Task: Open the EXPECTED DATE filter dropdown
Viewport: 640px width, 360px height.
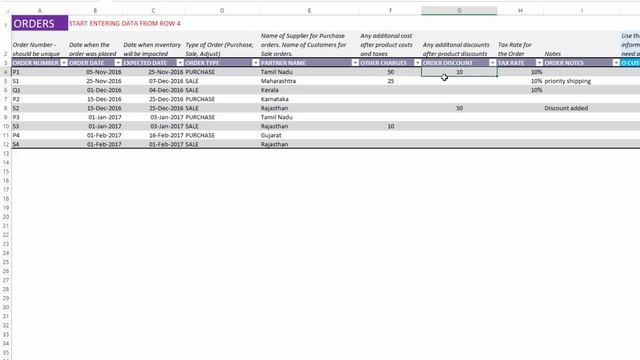Action: (x=180, y=63)
